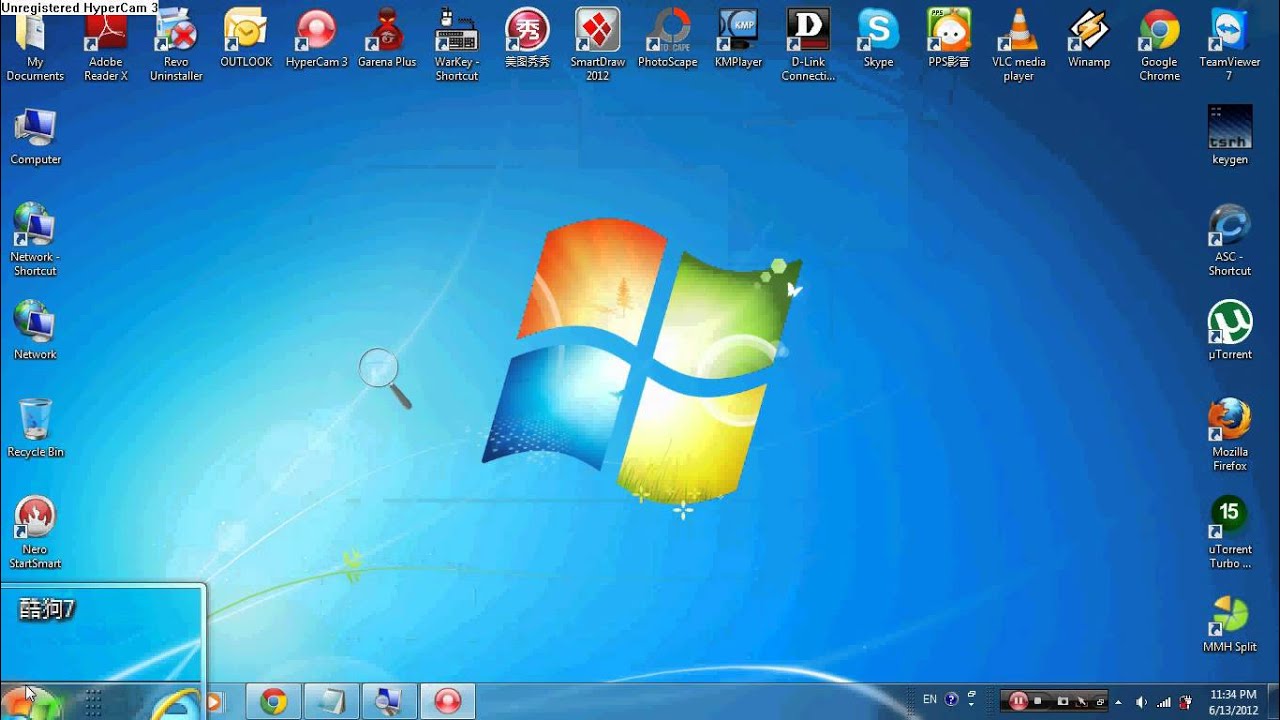Launch Skype from the desktop
1280x720 pixels.
[878, 38]
